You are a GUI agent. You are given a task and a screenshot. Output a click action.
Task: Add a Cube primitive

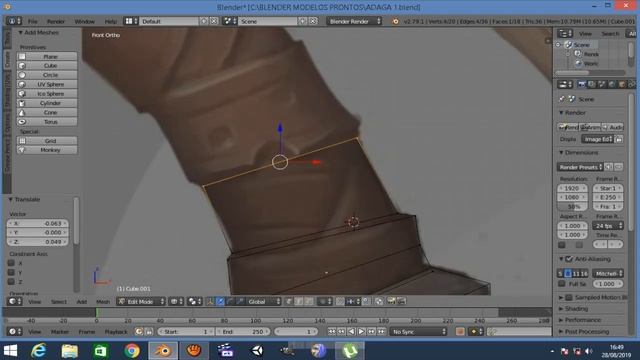pyautogui.click(x=47, y=65)
